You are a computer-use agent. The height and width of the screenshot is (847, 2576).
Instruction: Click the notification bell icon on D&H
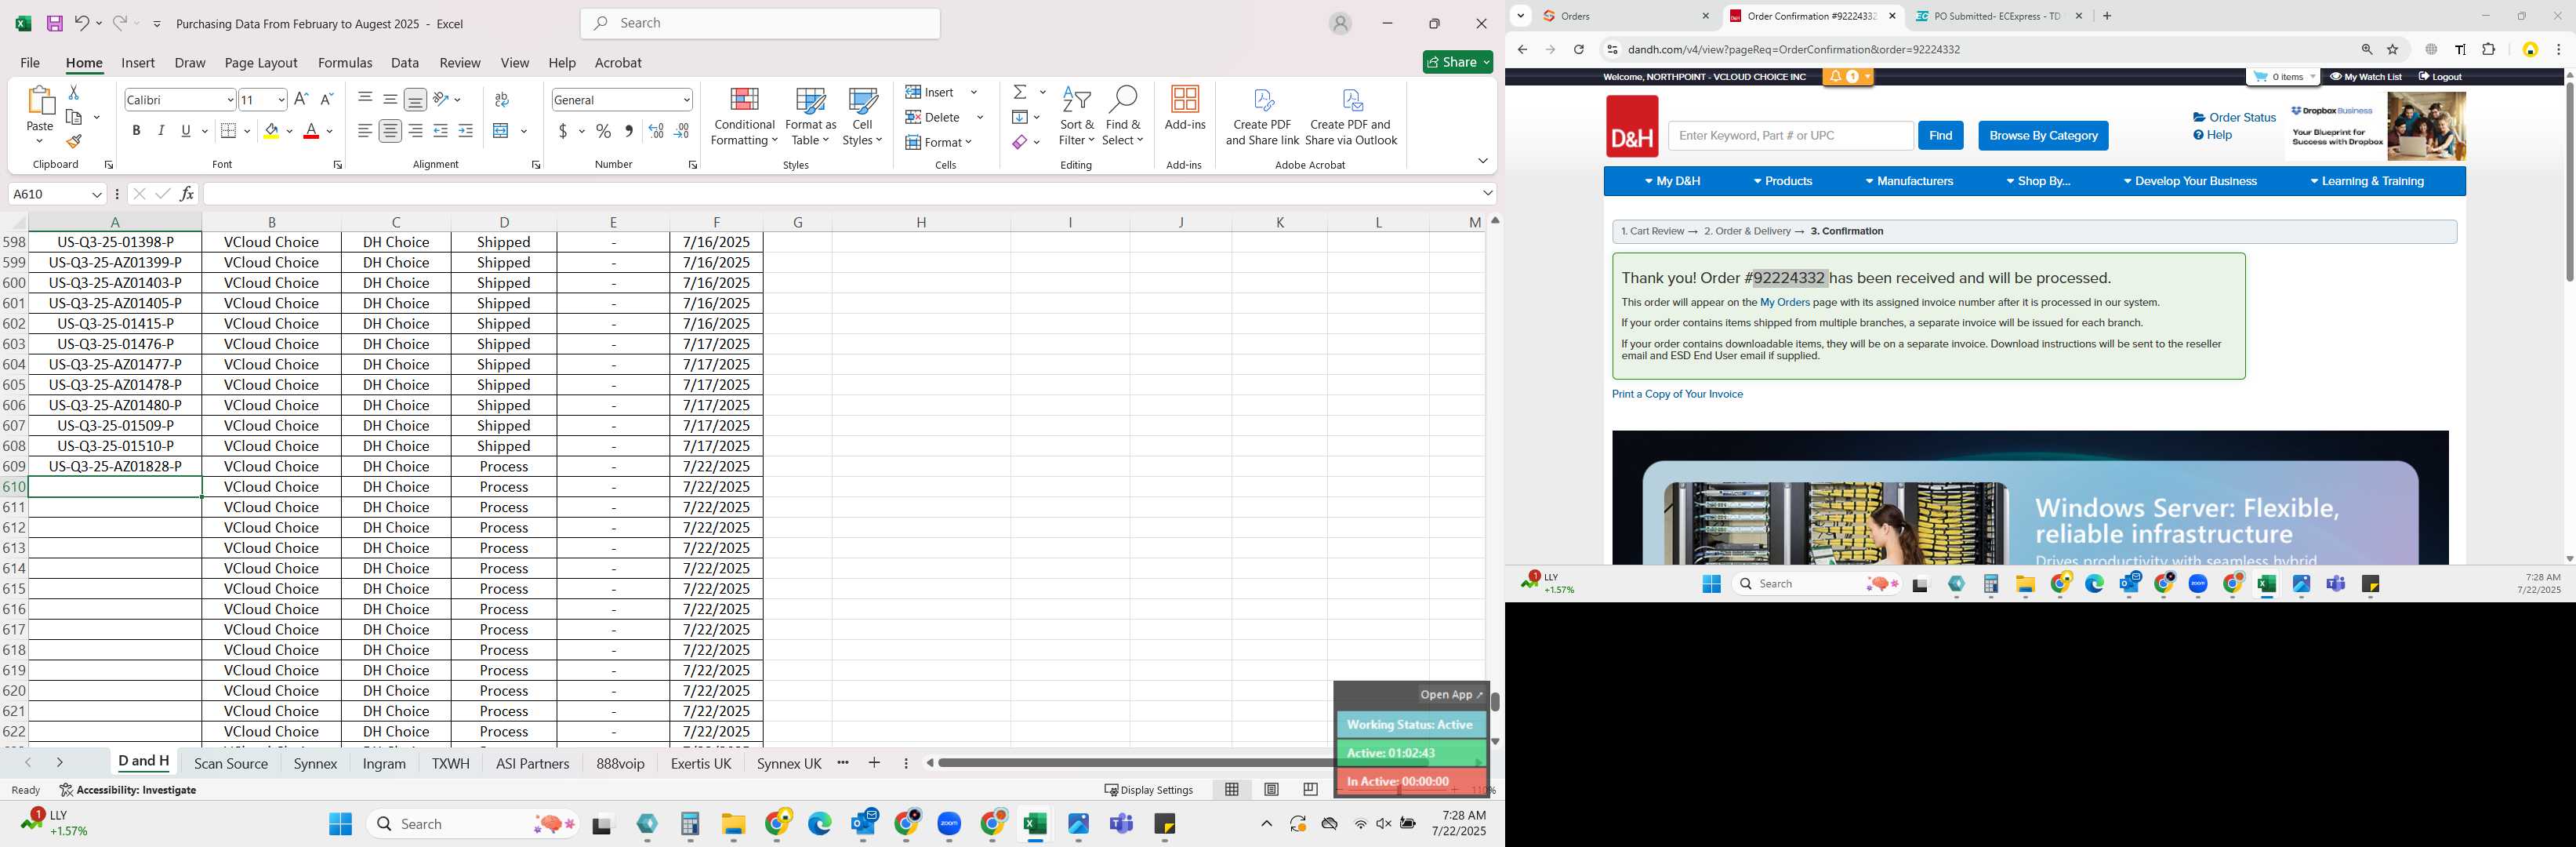point(1835,76)
